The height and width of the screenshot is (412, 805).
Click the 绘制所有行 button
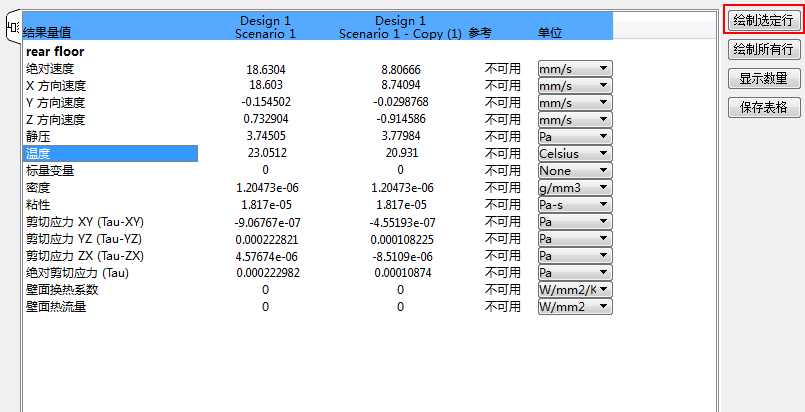(x=764, y=50)
